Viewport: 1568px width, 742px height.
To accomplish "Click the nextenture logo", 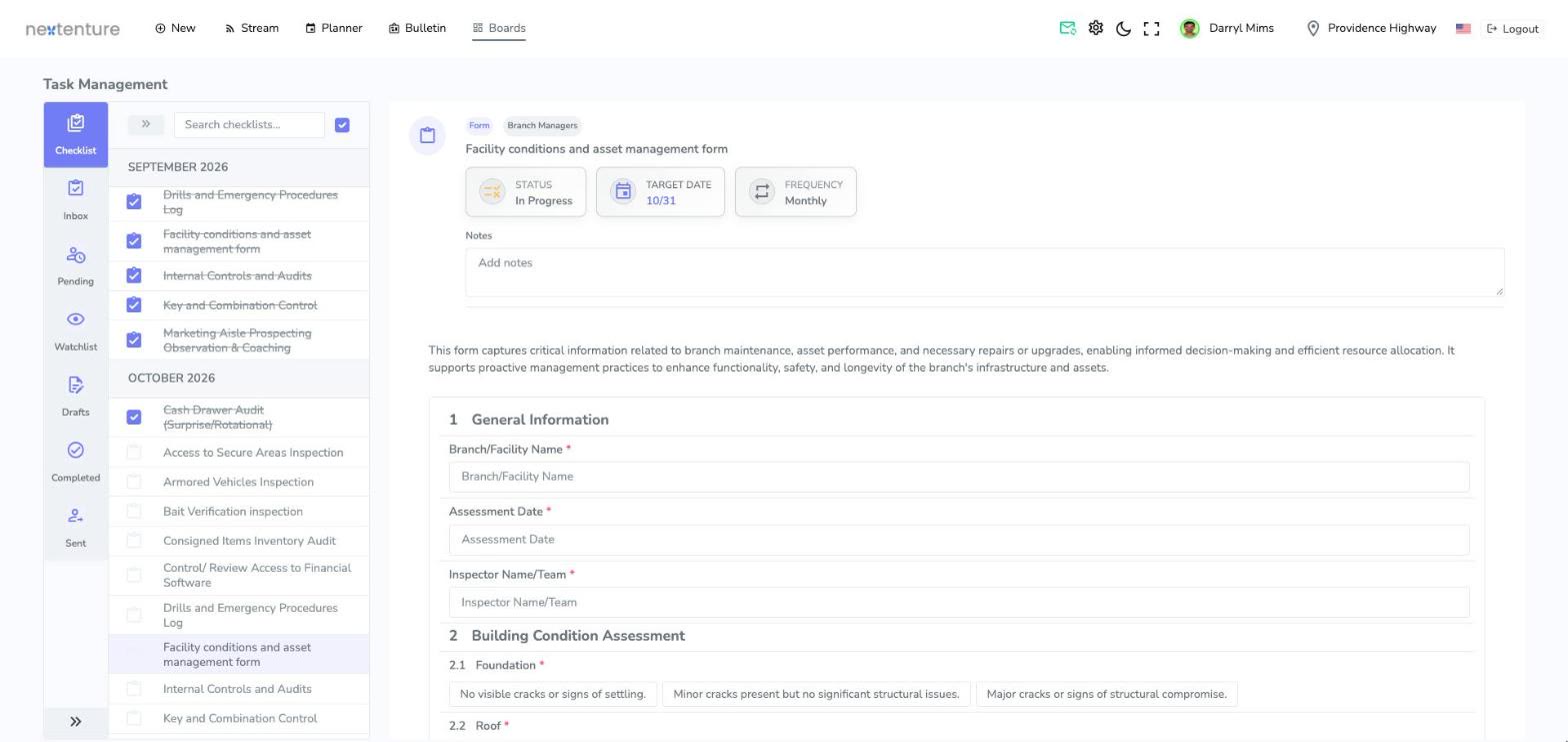I will point(72,28).
